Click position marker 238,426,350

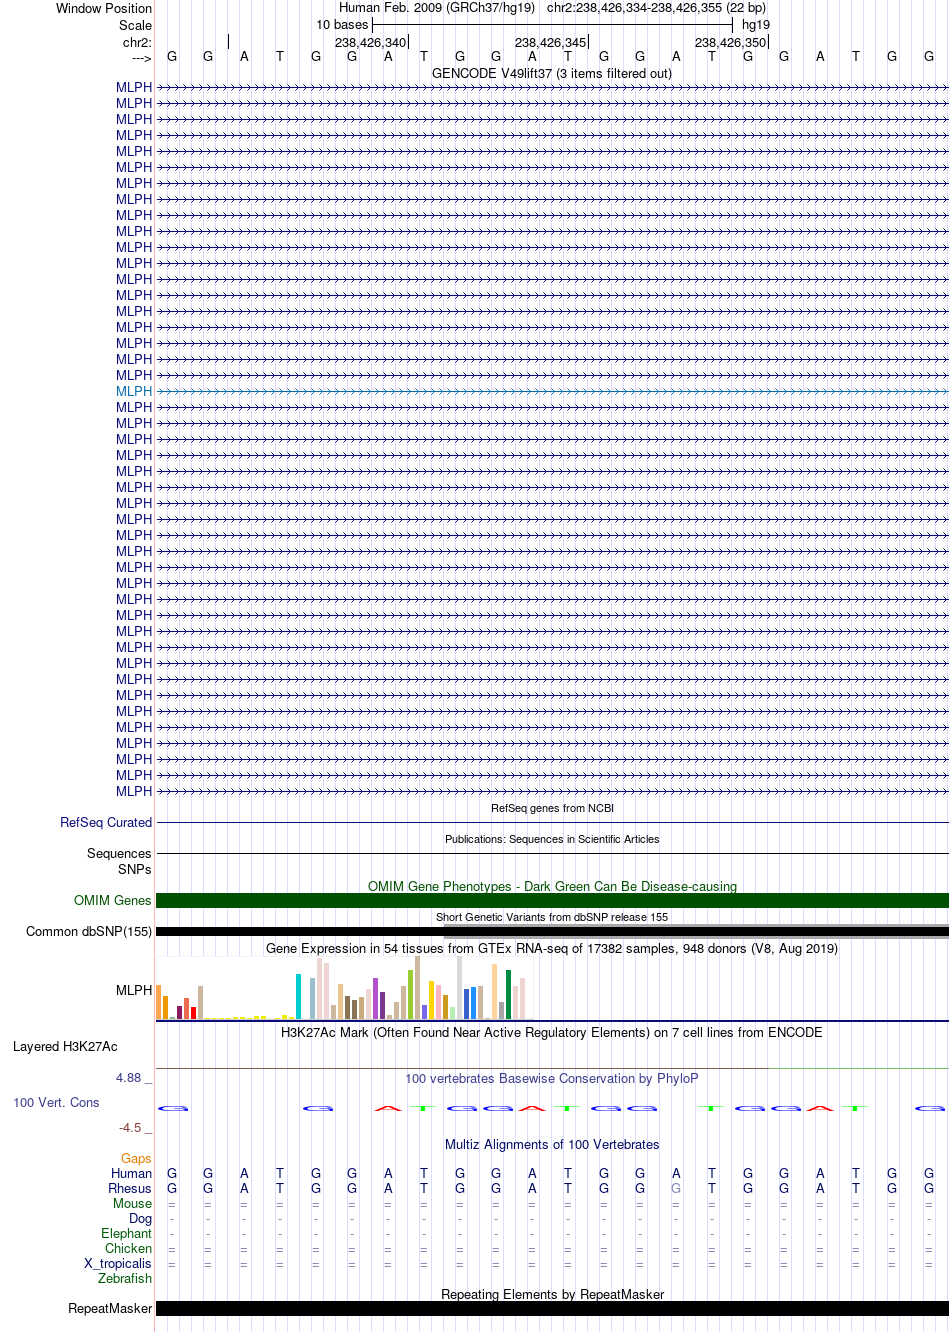pyautogui.click(x=731, y=42)
